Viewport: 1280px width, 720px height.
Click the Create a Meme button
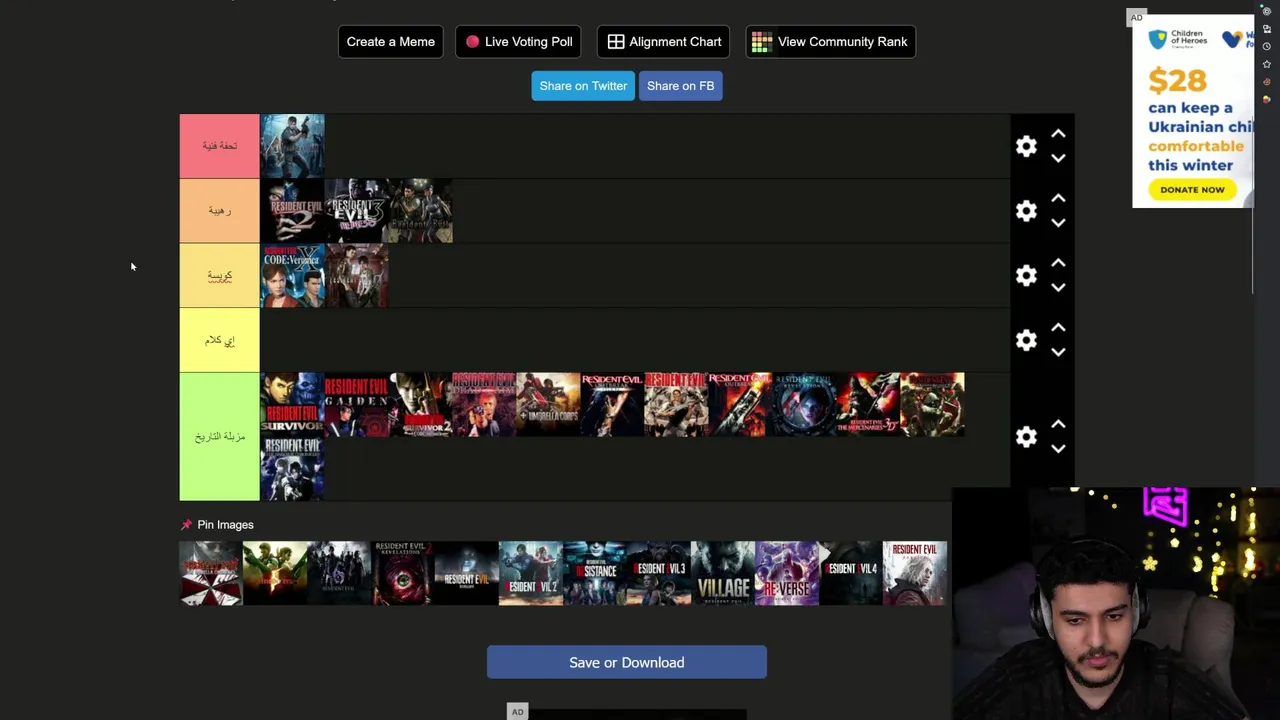click(x=391, y=42)
